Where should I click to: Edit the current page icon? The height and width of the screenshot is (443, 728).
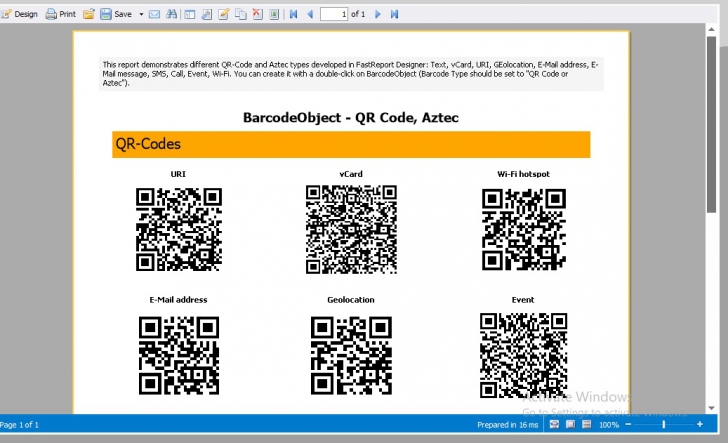click(224, 14)
